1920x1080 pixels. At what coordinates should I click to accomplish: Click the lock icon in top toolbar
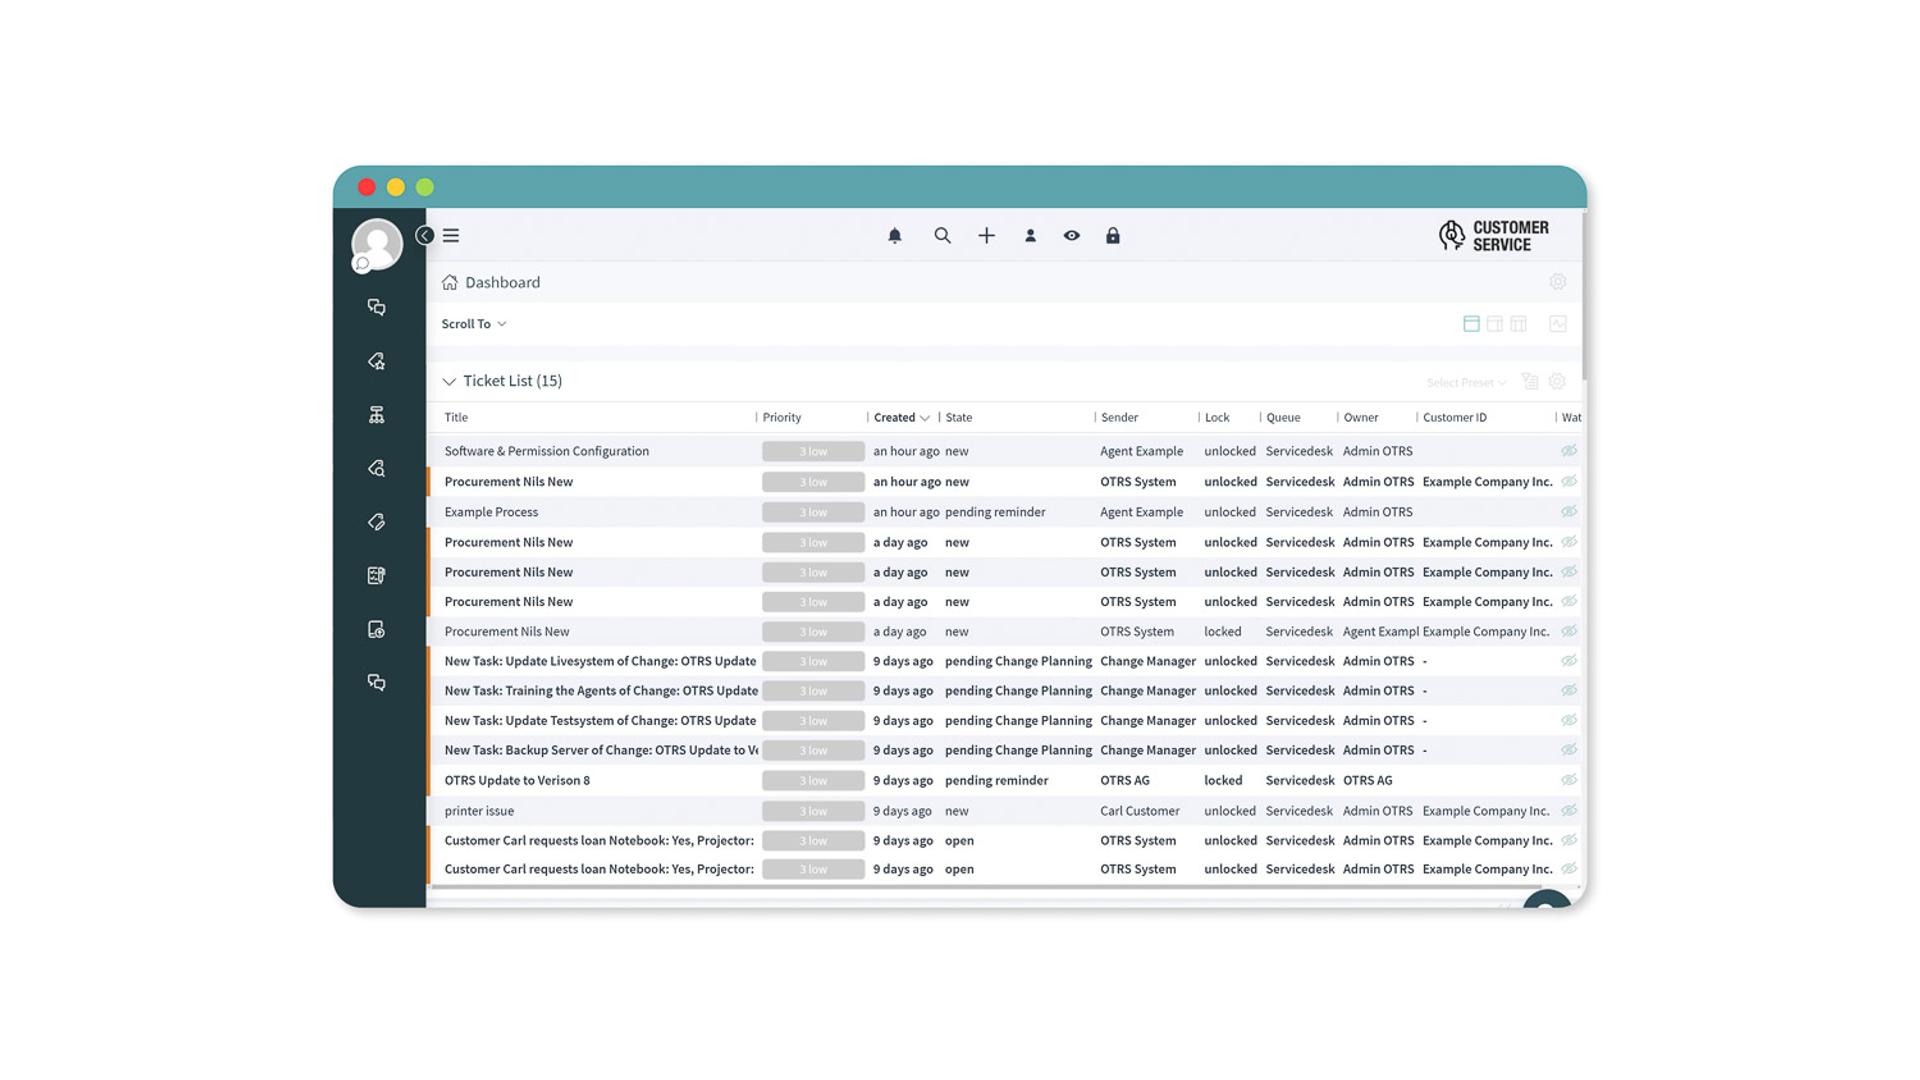click(1113, 236)
